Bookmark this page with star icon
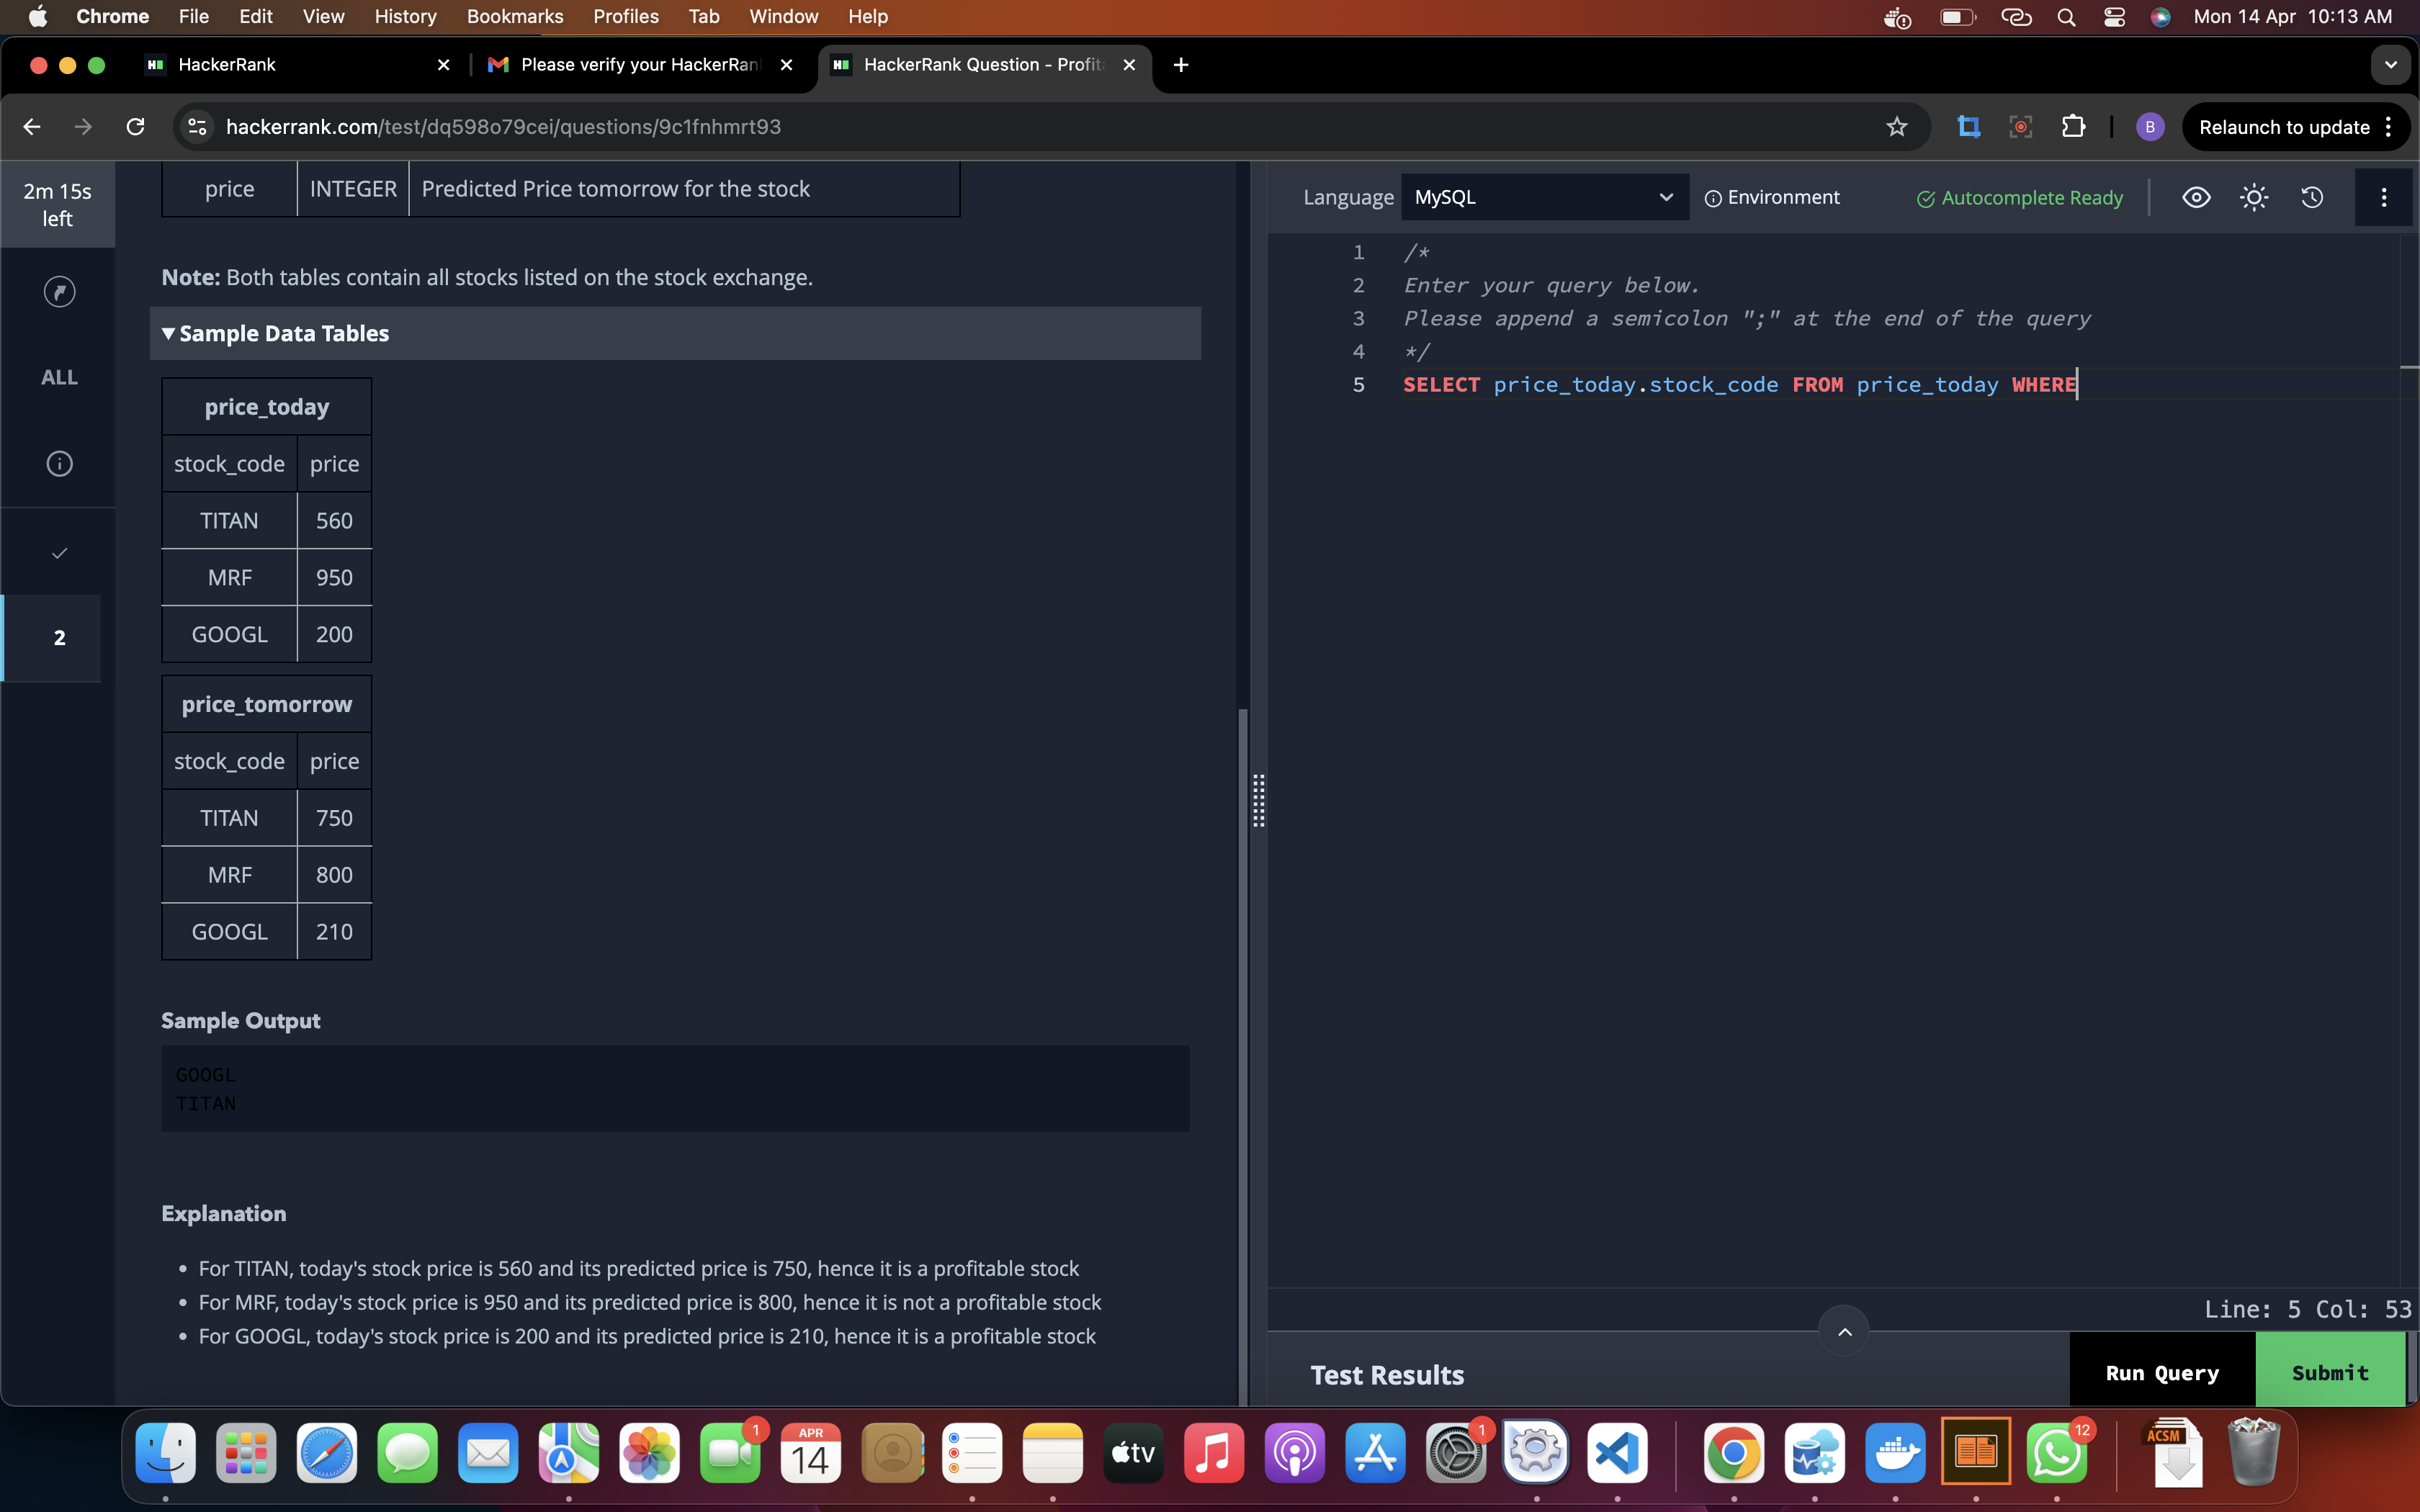The height and width of the screenshot is (1512, 2420). [1896, 126]
